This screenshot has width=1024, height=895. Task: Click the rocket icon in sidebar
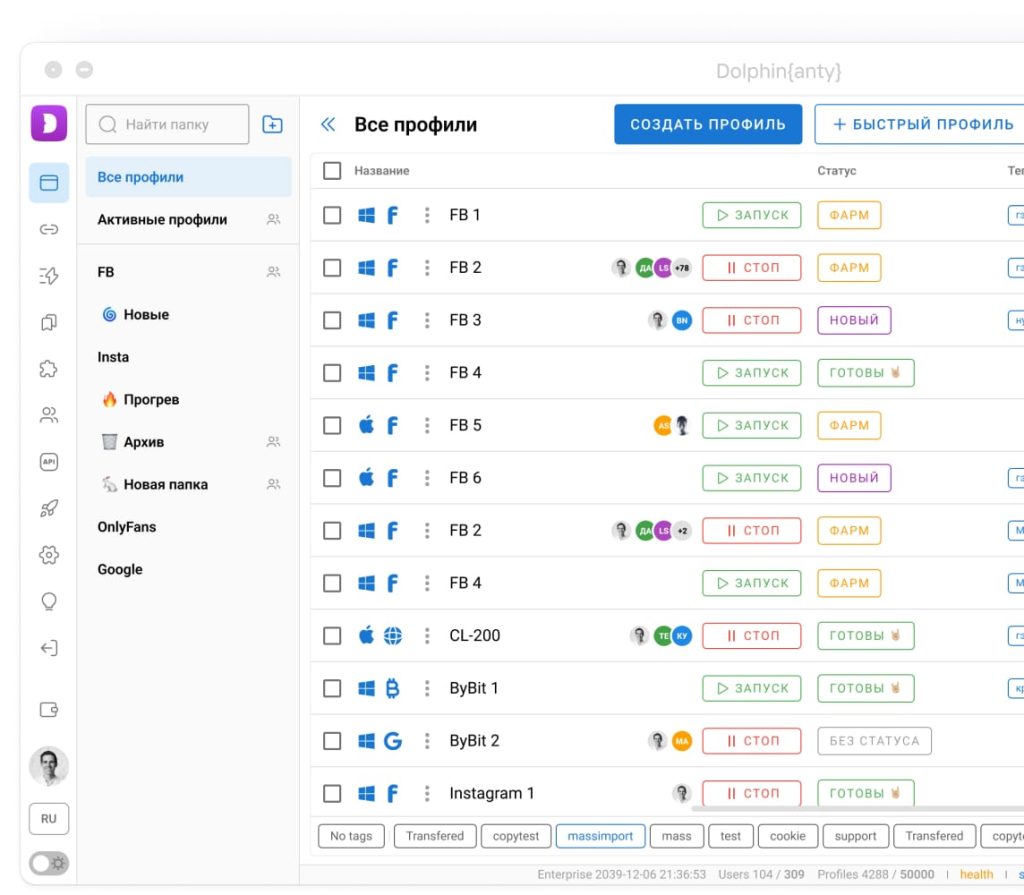point(49,508)
